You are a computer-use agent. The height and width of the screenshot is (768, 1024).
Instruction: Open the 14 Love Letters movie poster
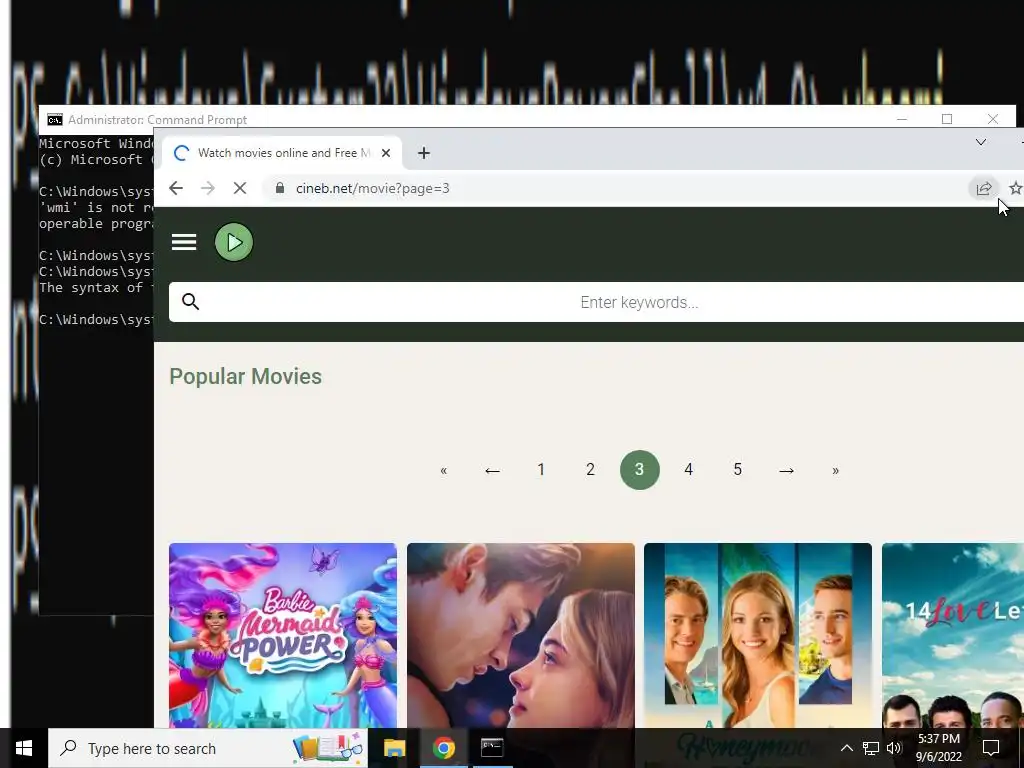953,635
